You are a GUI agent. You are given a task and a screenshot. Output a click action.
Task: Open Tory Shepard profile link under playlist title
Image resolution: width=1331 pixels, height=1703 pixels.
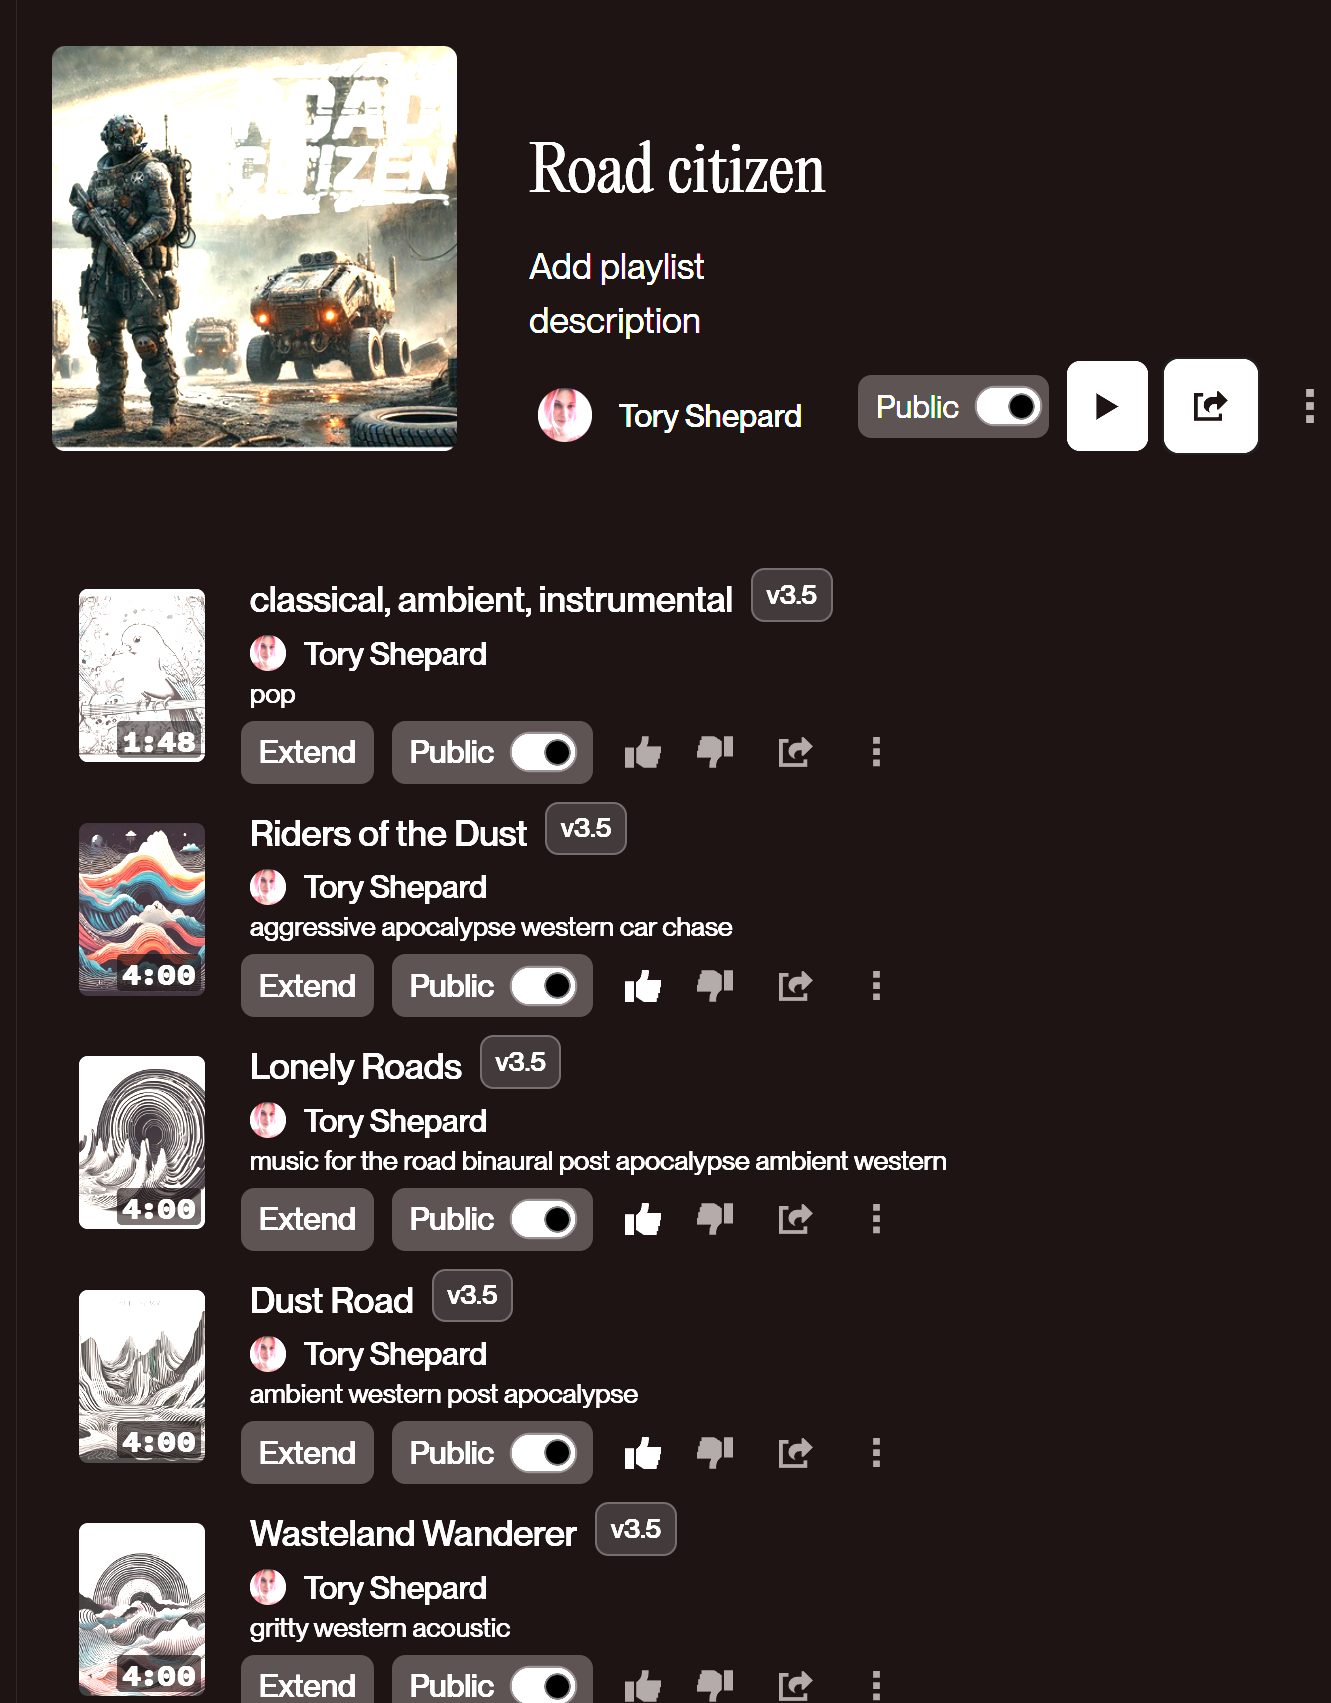click(710, 416)
